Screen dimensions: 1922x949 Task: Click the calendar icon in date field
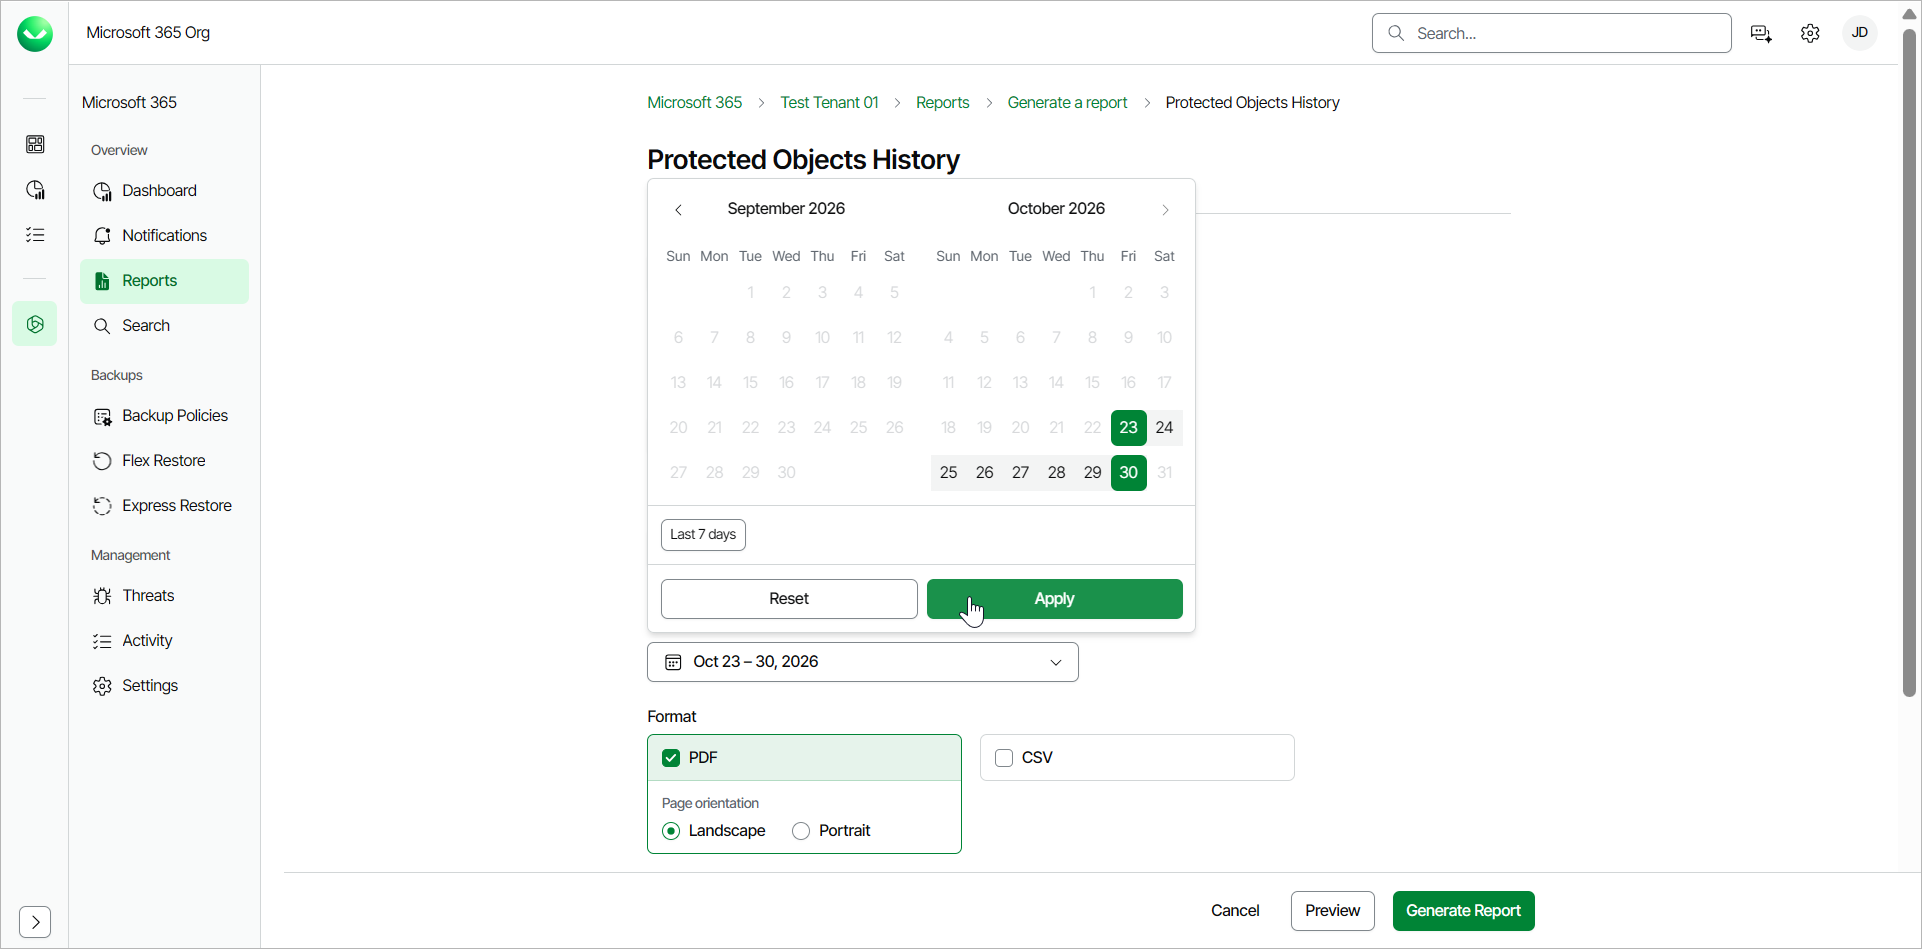(674, 662)
